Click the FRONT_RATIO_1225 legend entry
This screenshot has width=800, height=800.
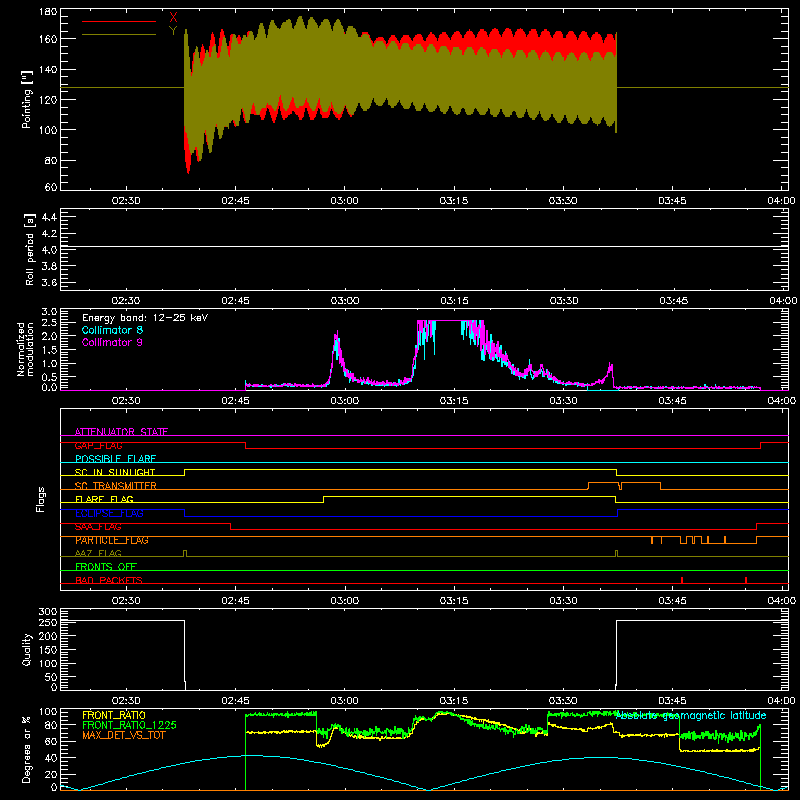pyautogui.click(x=130, y=725)
